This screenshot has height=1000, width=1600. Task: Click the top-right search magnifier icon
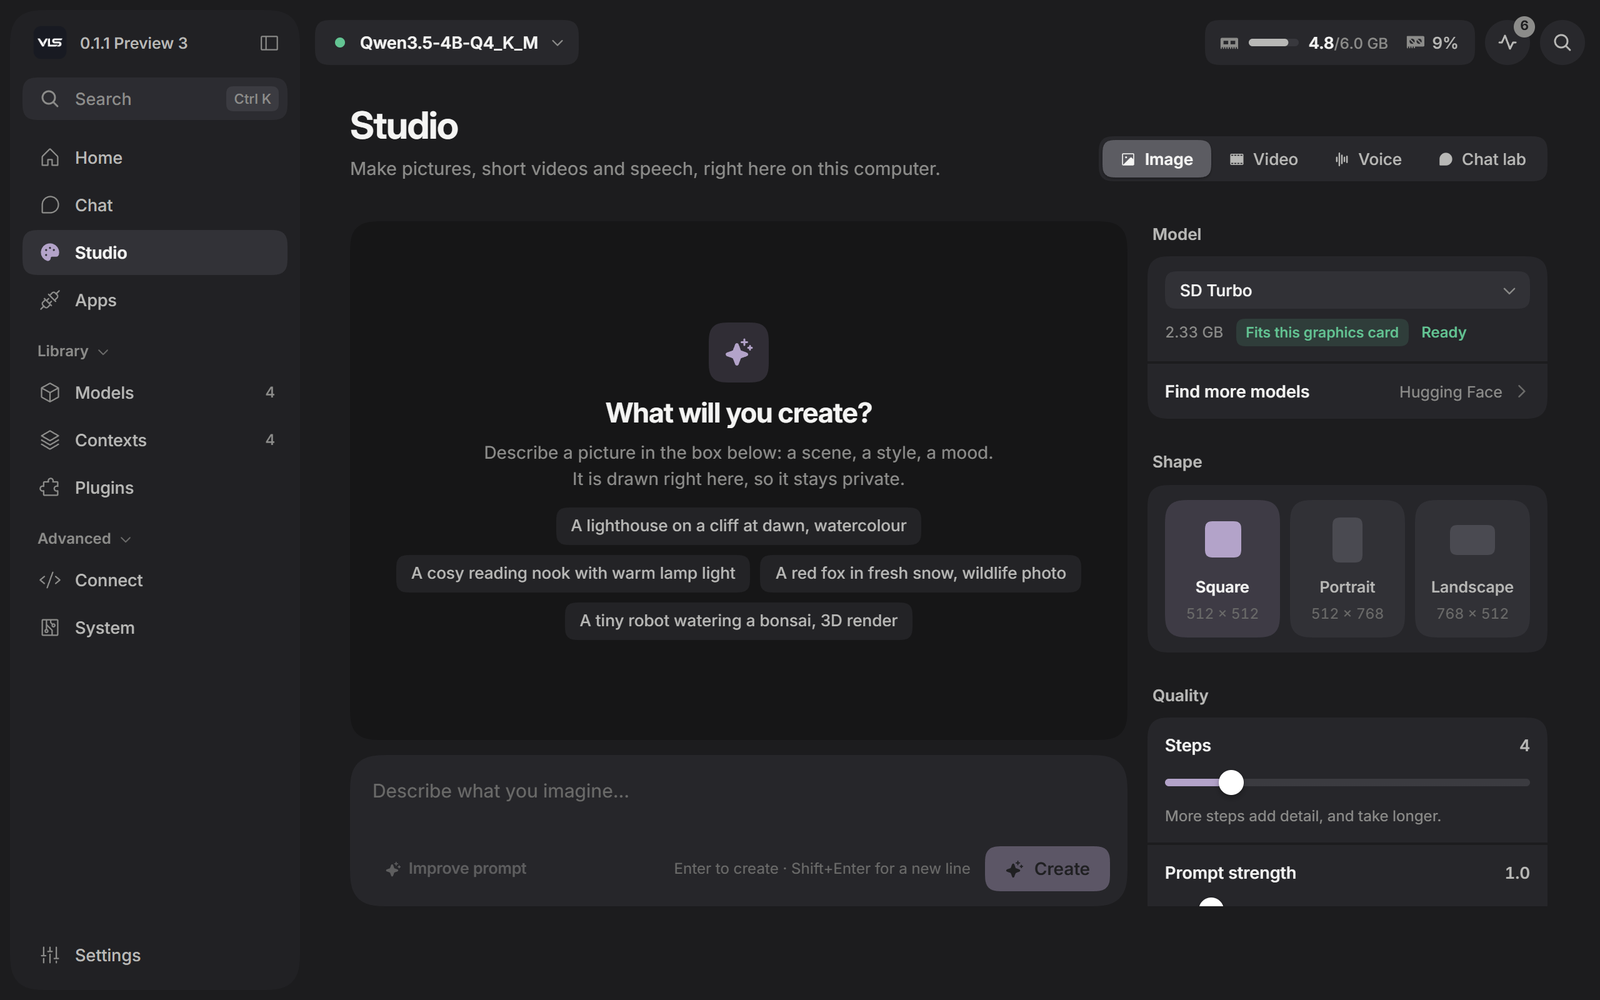pos(1562,43)
